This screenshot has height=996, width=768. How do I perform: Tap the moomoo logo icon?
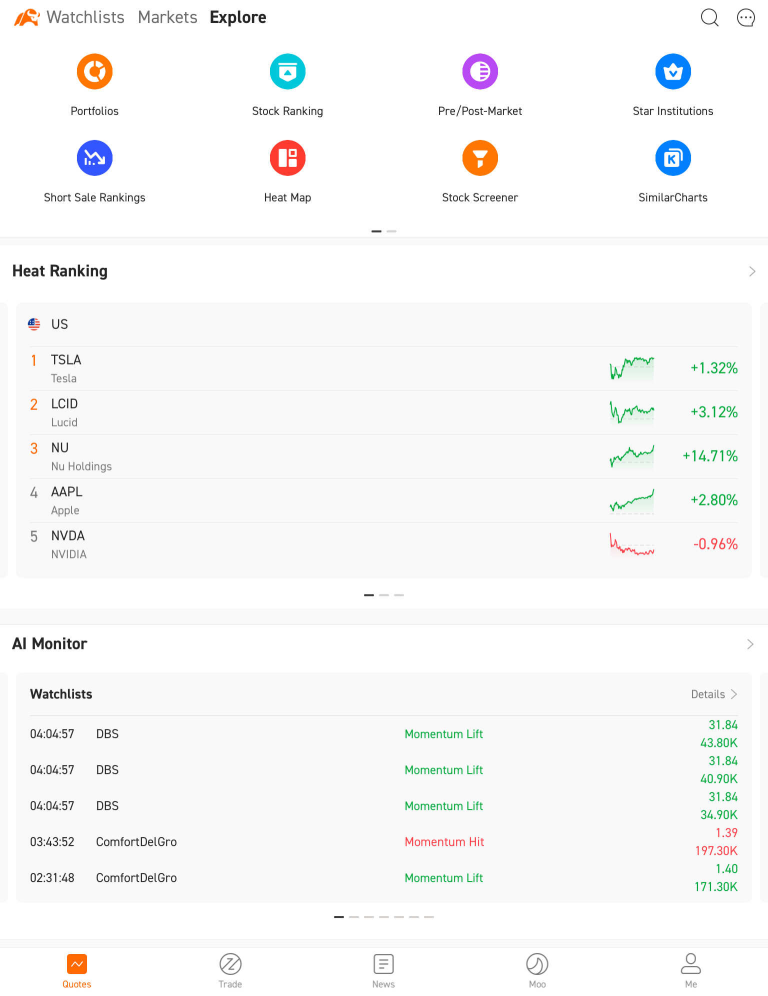[27, 17]
